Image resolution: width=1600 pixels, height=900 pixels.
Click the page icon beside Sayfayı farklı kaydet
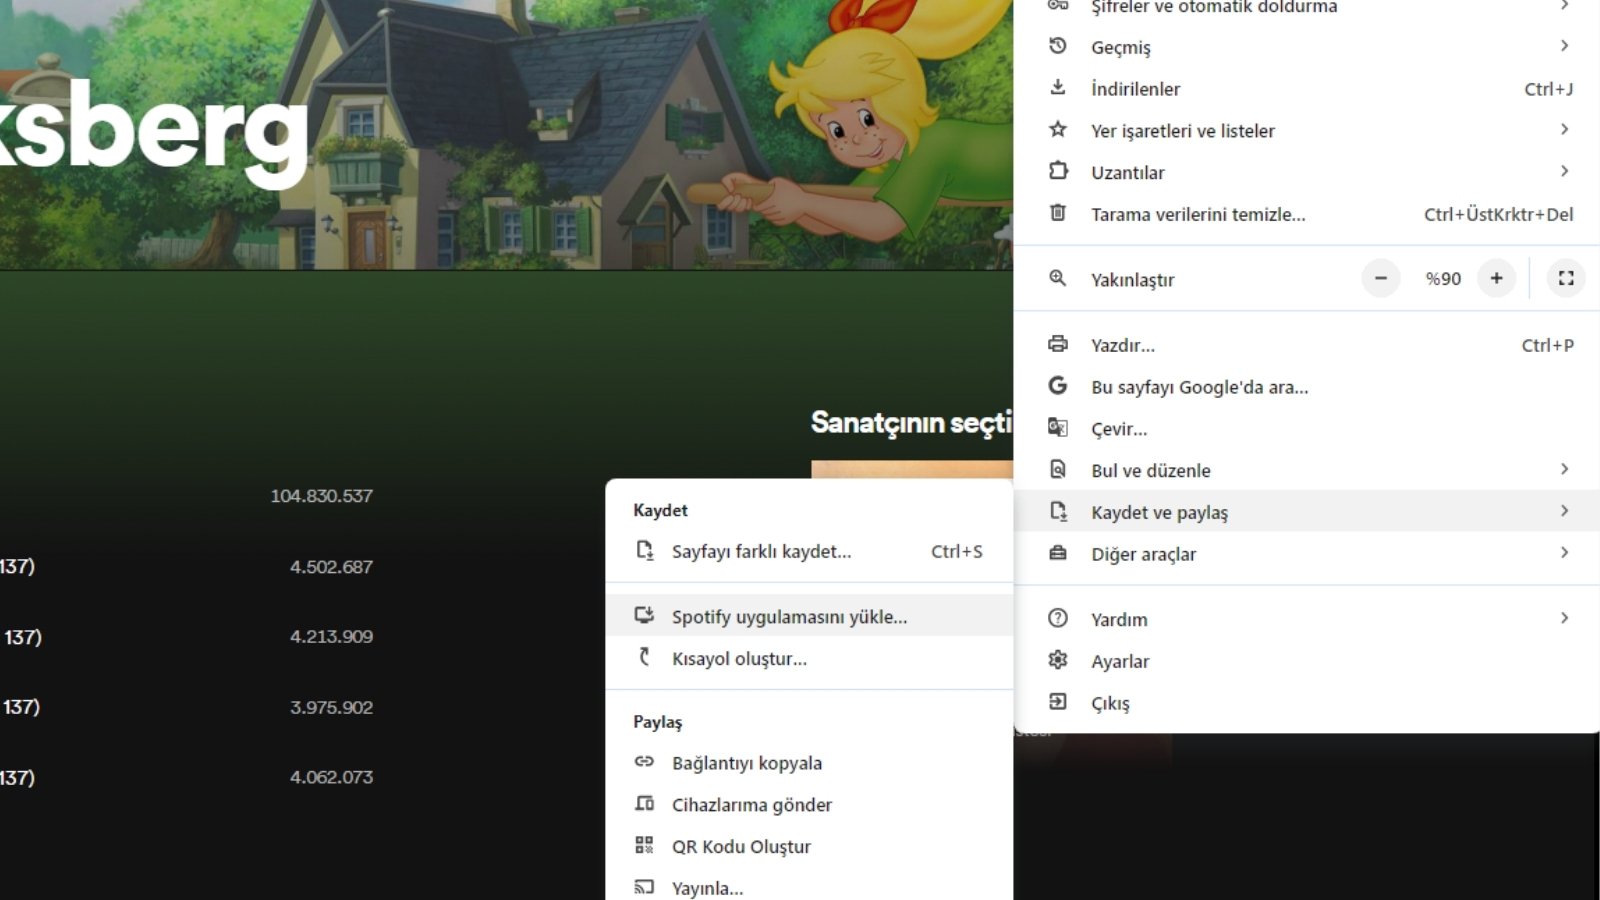click(644, 551)
